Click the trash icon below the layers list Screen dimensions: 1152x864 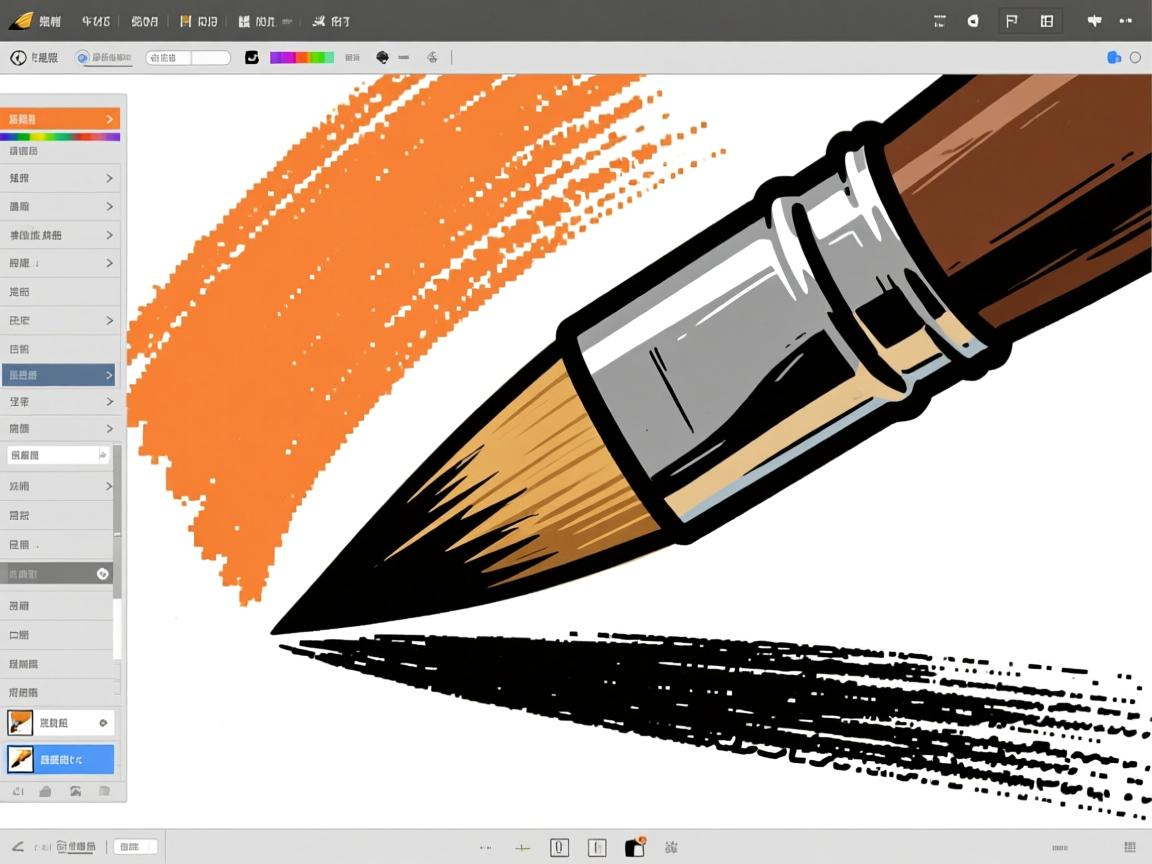pyautogui.click(x=104, y=791)
